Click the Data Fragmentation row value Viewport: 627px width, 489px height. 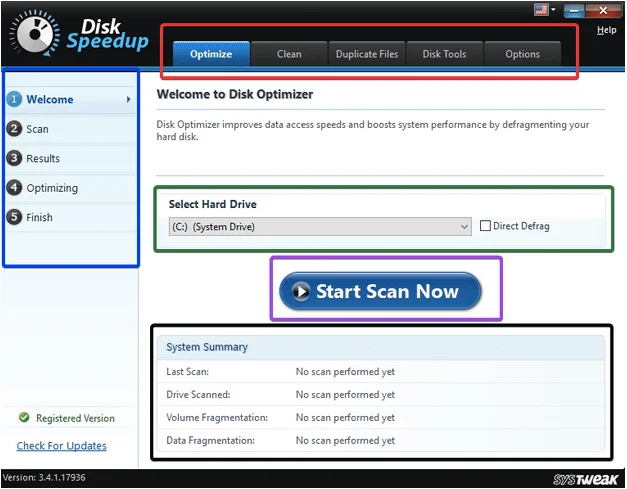pyautogui.click(x=345, y=440)
